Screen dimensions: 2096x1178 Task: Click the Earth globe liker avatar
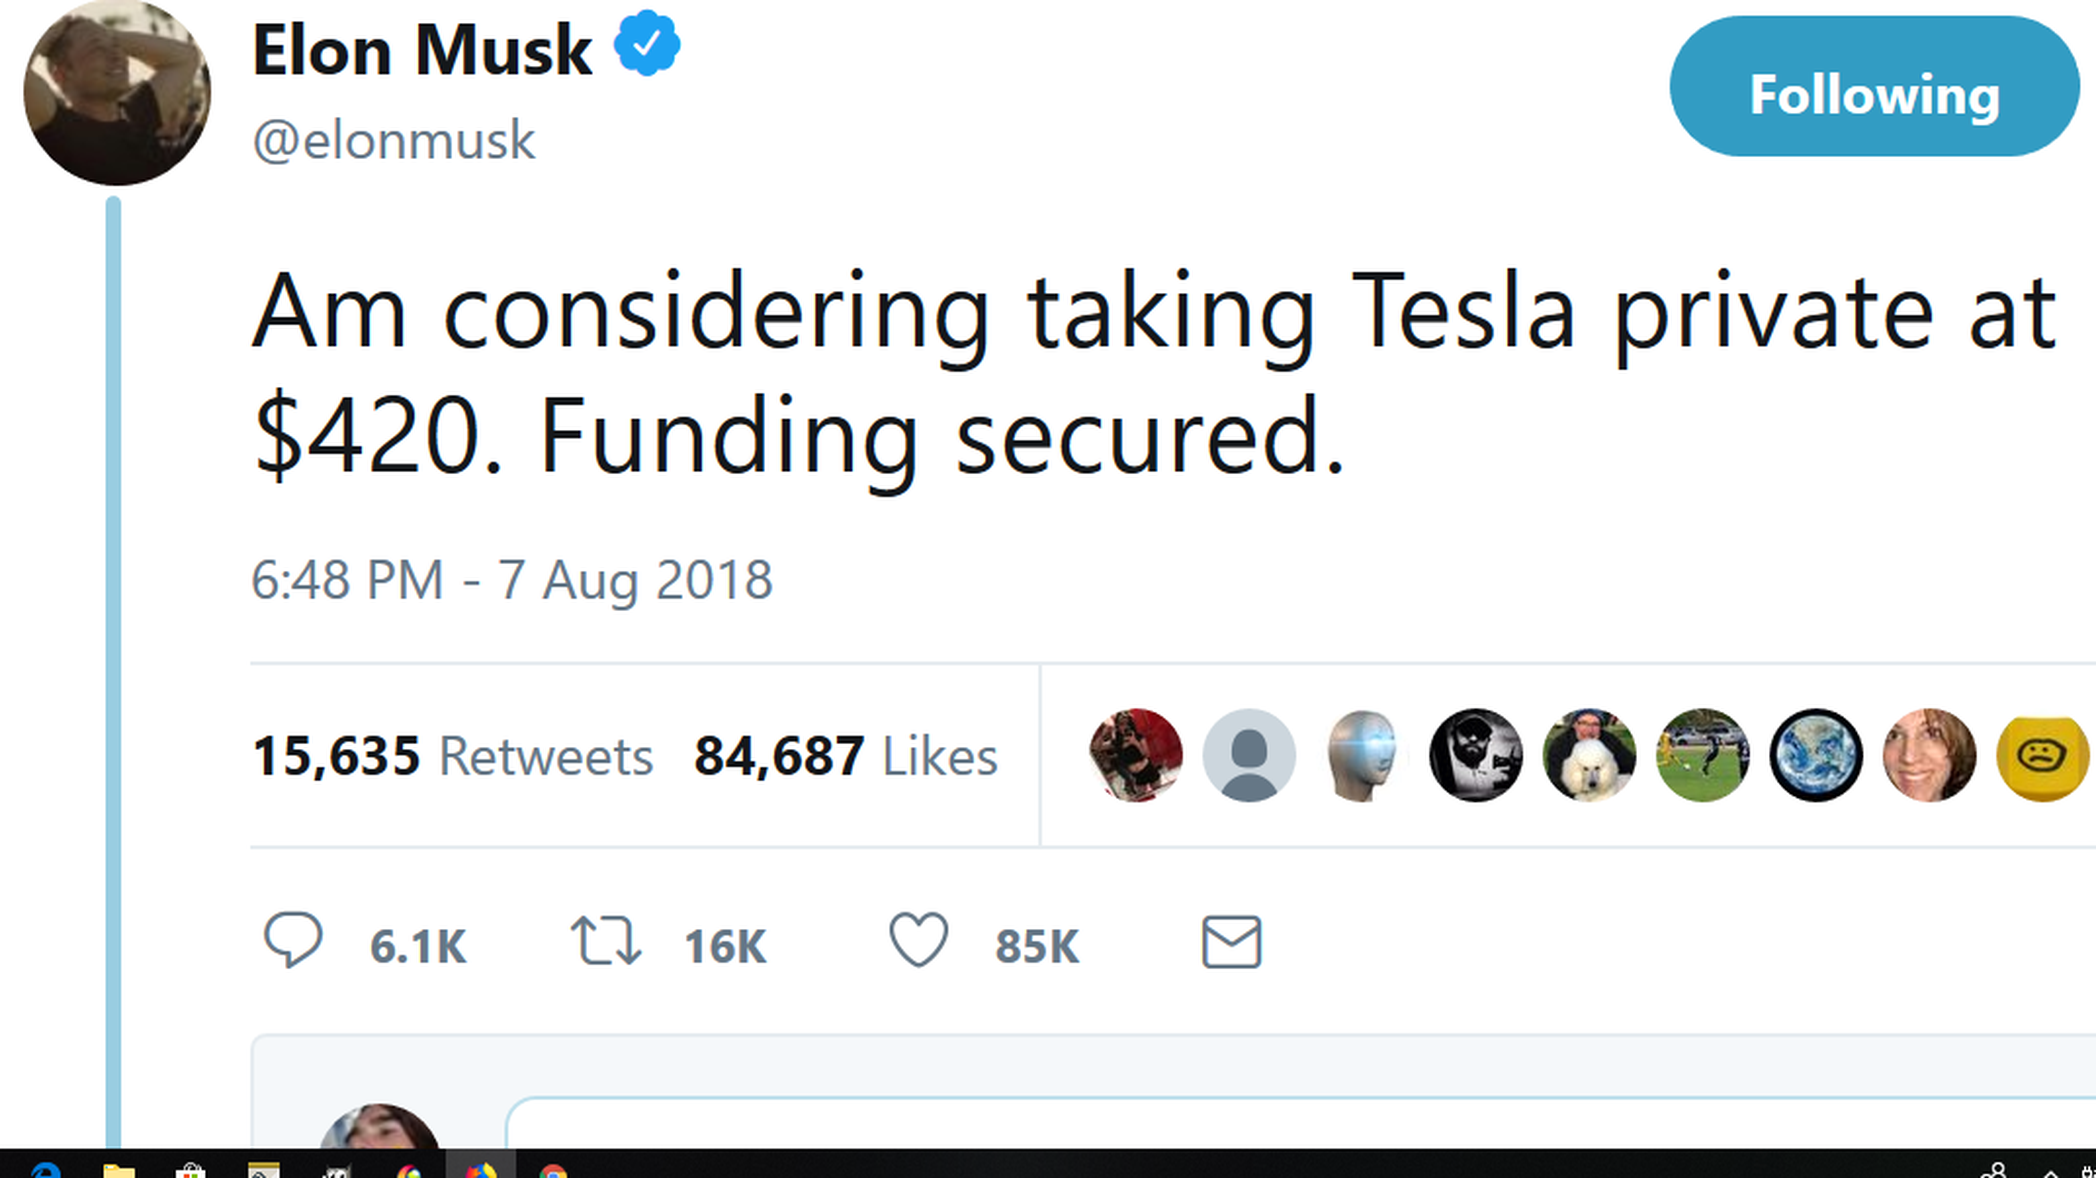(x=1815, y=756)
